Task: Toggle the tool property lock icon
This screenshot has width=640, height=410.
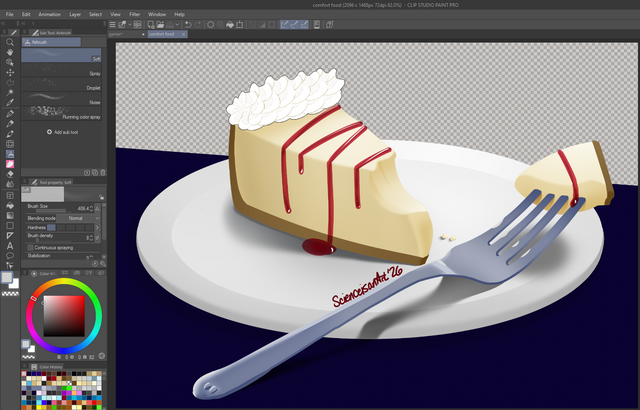Action: tap(101, 197)
